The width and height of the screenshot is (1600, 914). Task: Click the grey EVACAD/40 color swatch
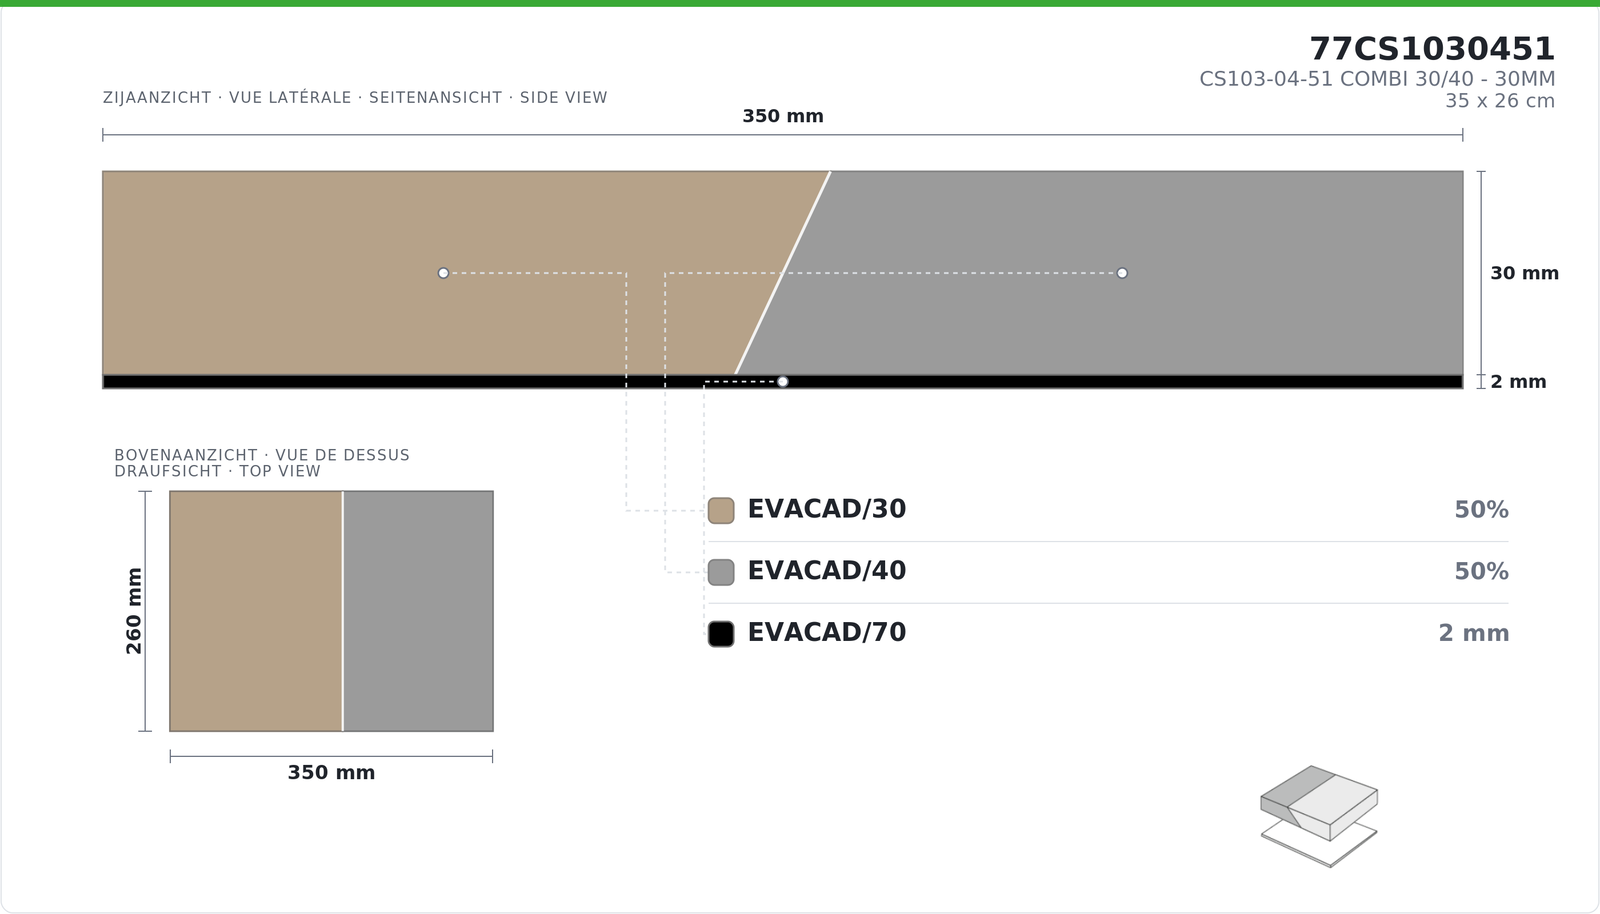[x=721, y=572]
